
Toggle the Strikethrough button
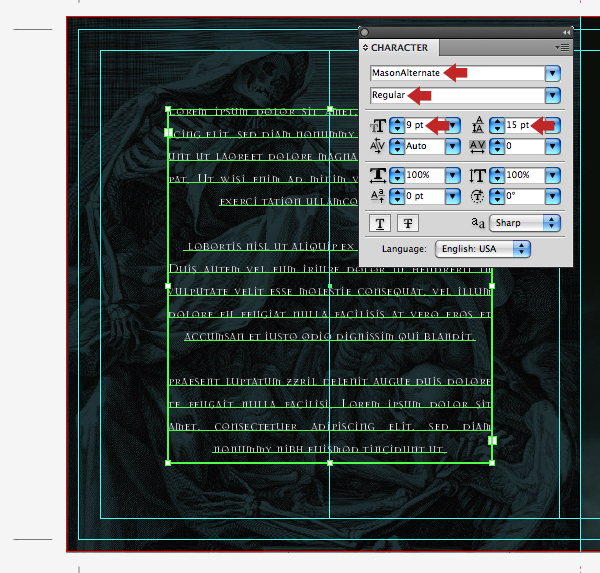click(x=408, y=223)
